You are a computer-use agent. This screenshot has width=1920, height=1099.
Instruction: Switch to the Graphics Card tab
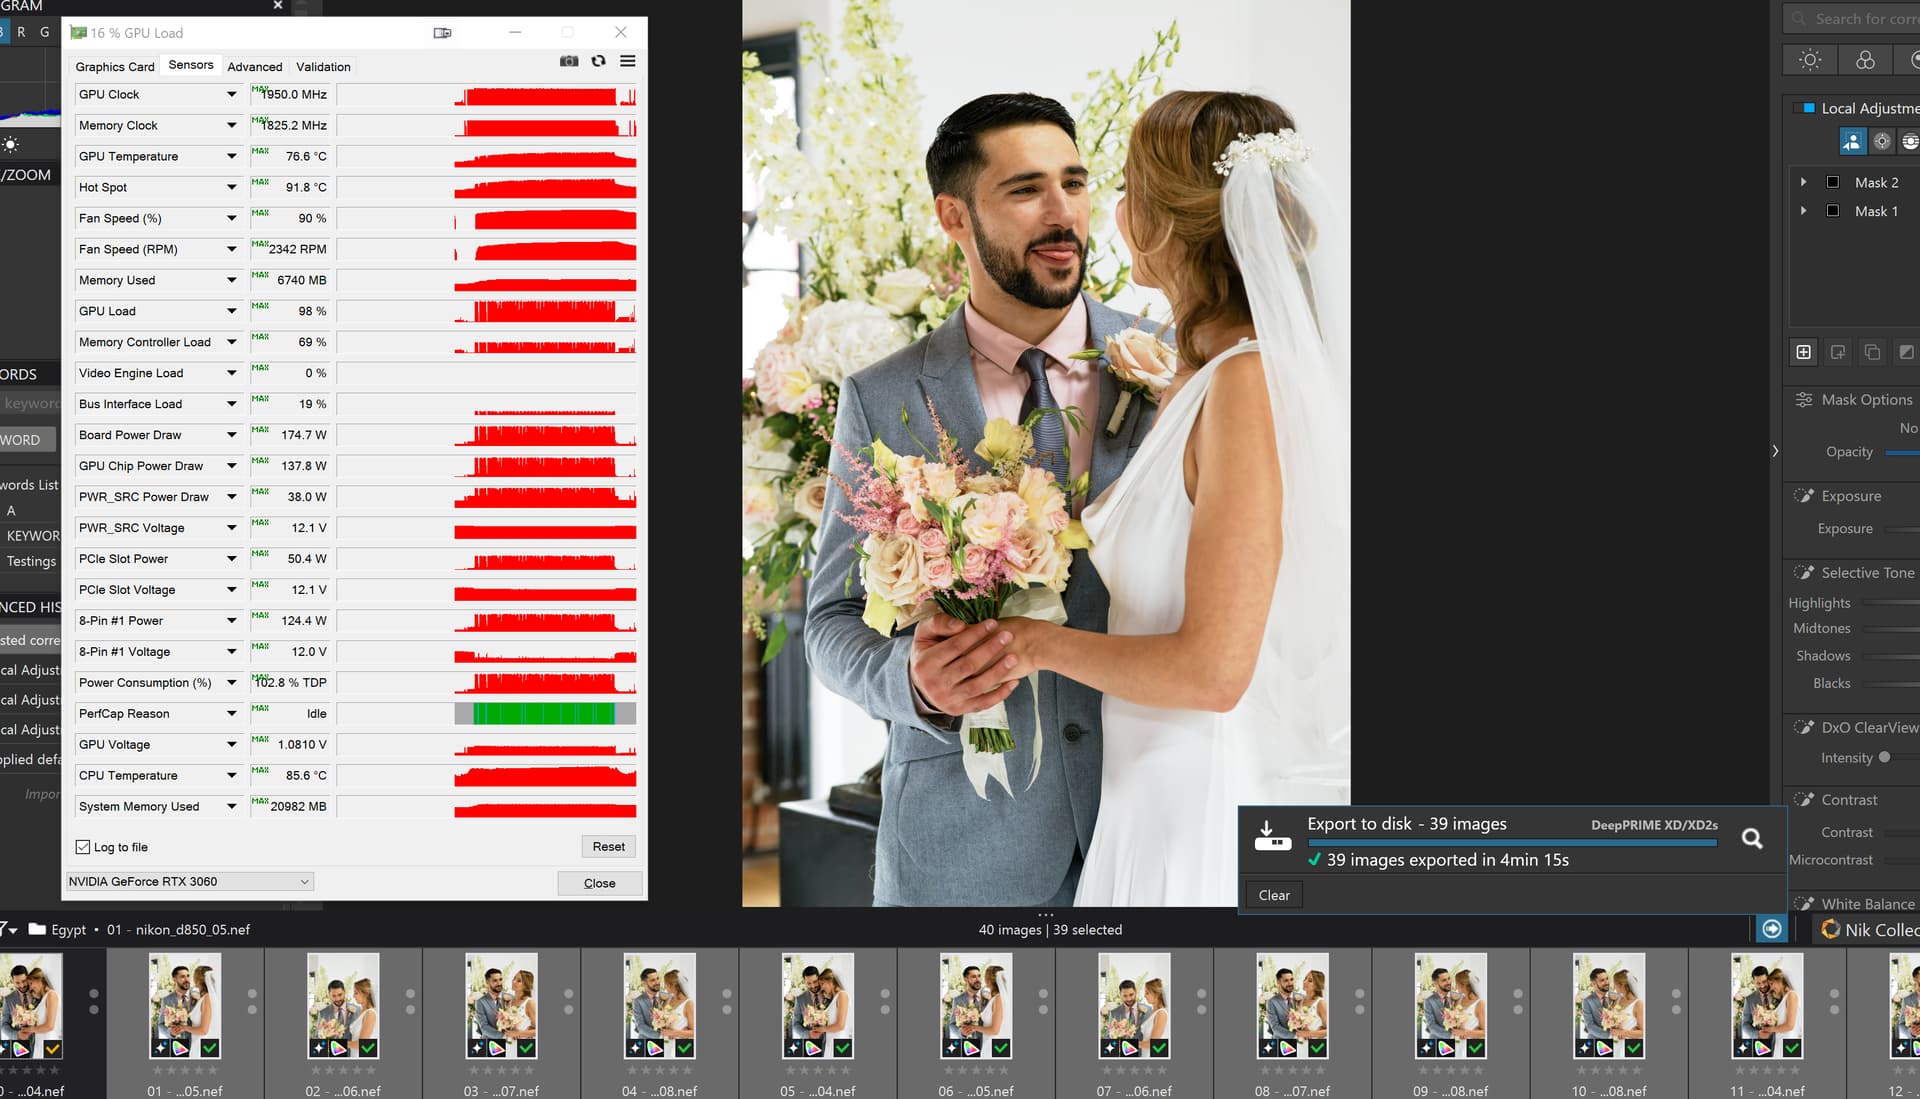[115, 67]
